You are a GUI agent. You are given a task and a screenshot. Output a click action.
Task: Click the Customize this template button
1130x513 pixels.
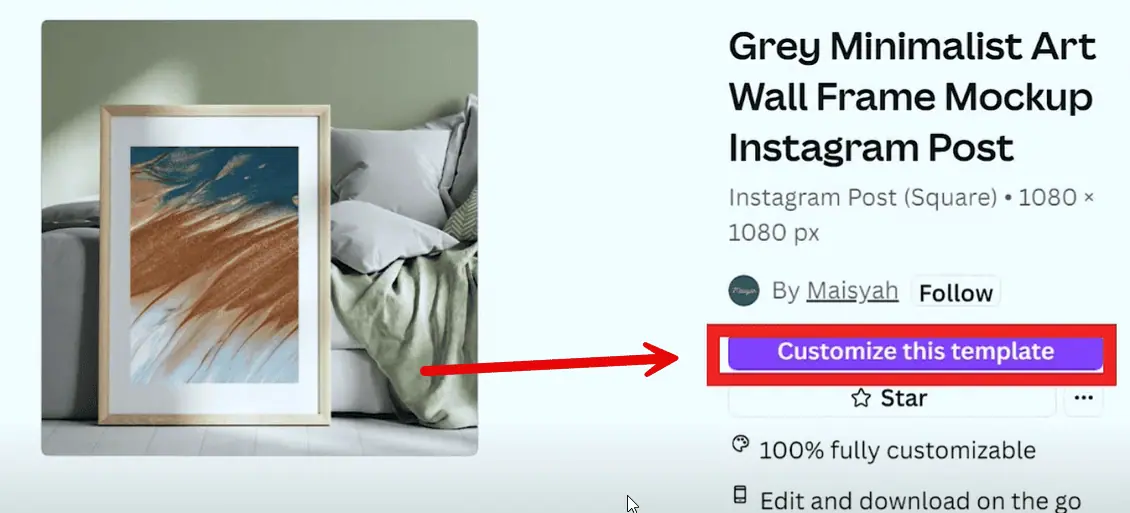[915, 353]
